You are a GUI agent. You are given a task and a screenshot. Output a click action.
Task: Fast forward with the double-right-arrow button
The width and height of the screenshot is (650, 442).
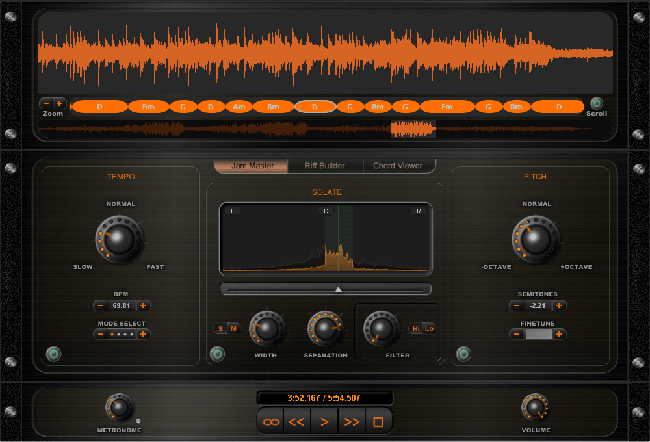pos(352,422)
